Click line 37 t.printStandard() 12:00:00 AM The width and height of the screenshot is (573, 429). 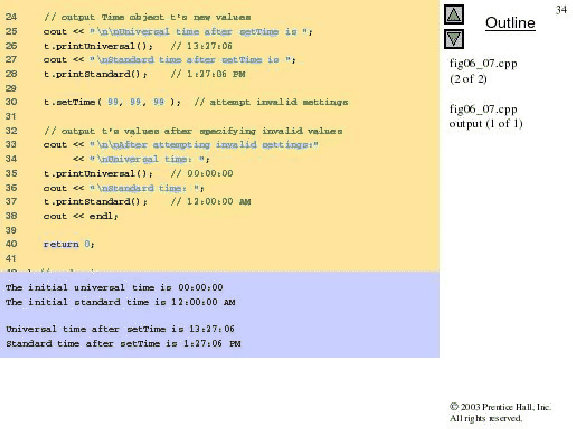click(x=147, y=202)
